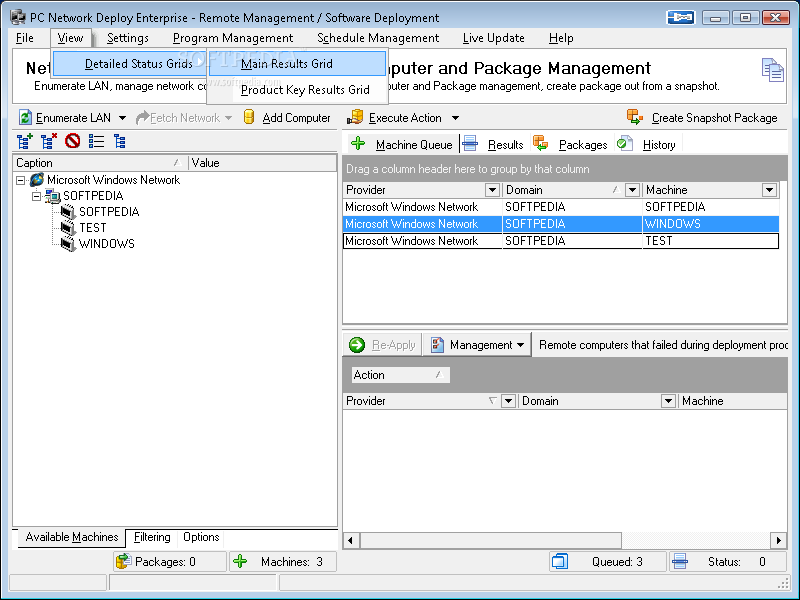Open the Help menu
This screenshot has width=800, height=600.
(561, 38)
